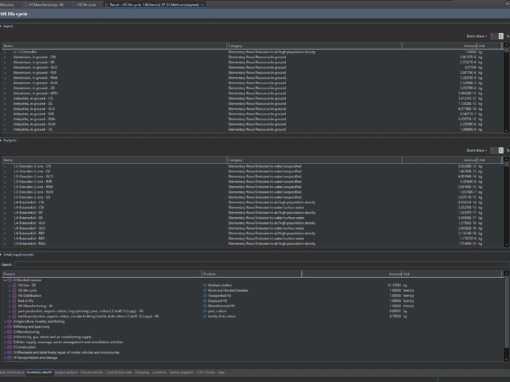The height and width of the screenshot is (382, 510).
Task: Open the HS Manufacturing - IN editor tab
Action: point(43,5)
